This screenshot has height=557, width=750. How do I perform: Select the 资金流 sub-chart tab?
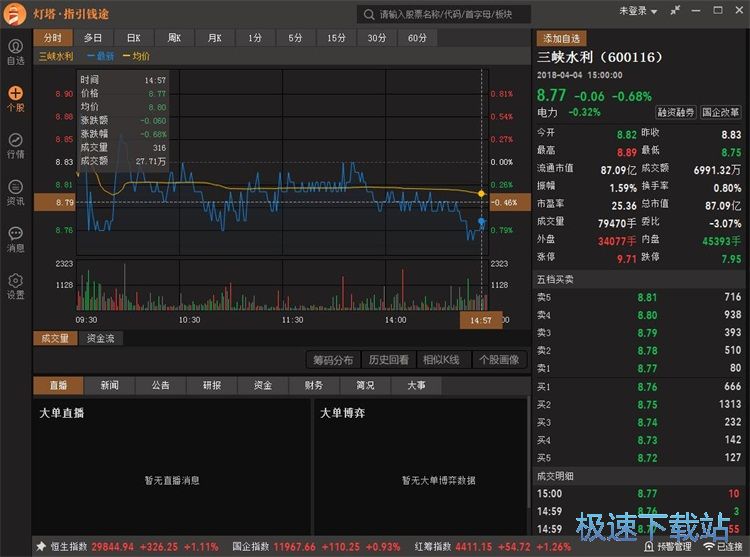click(99, 338)
